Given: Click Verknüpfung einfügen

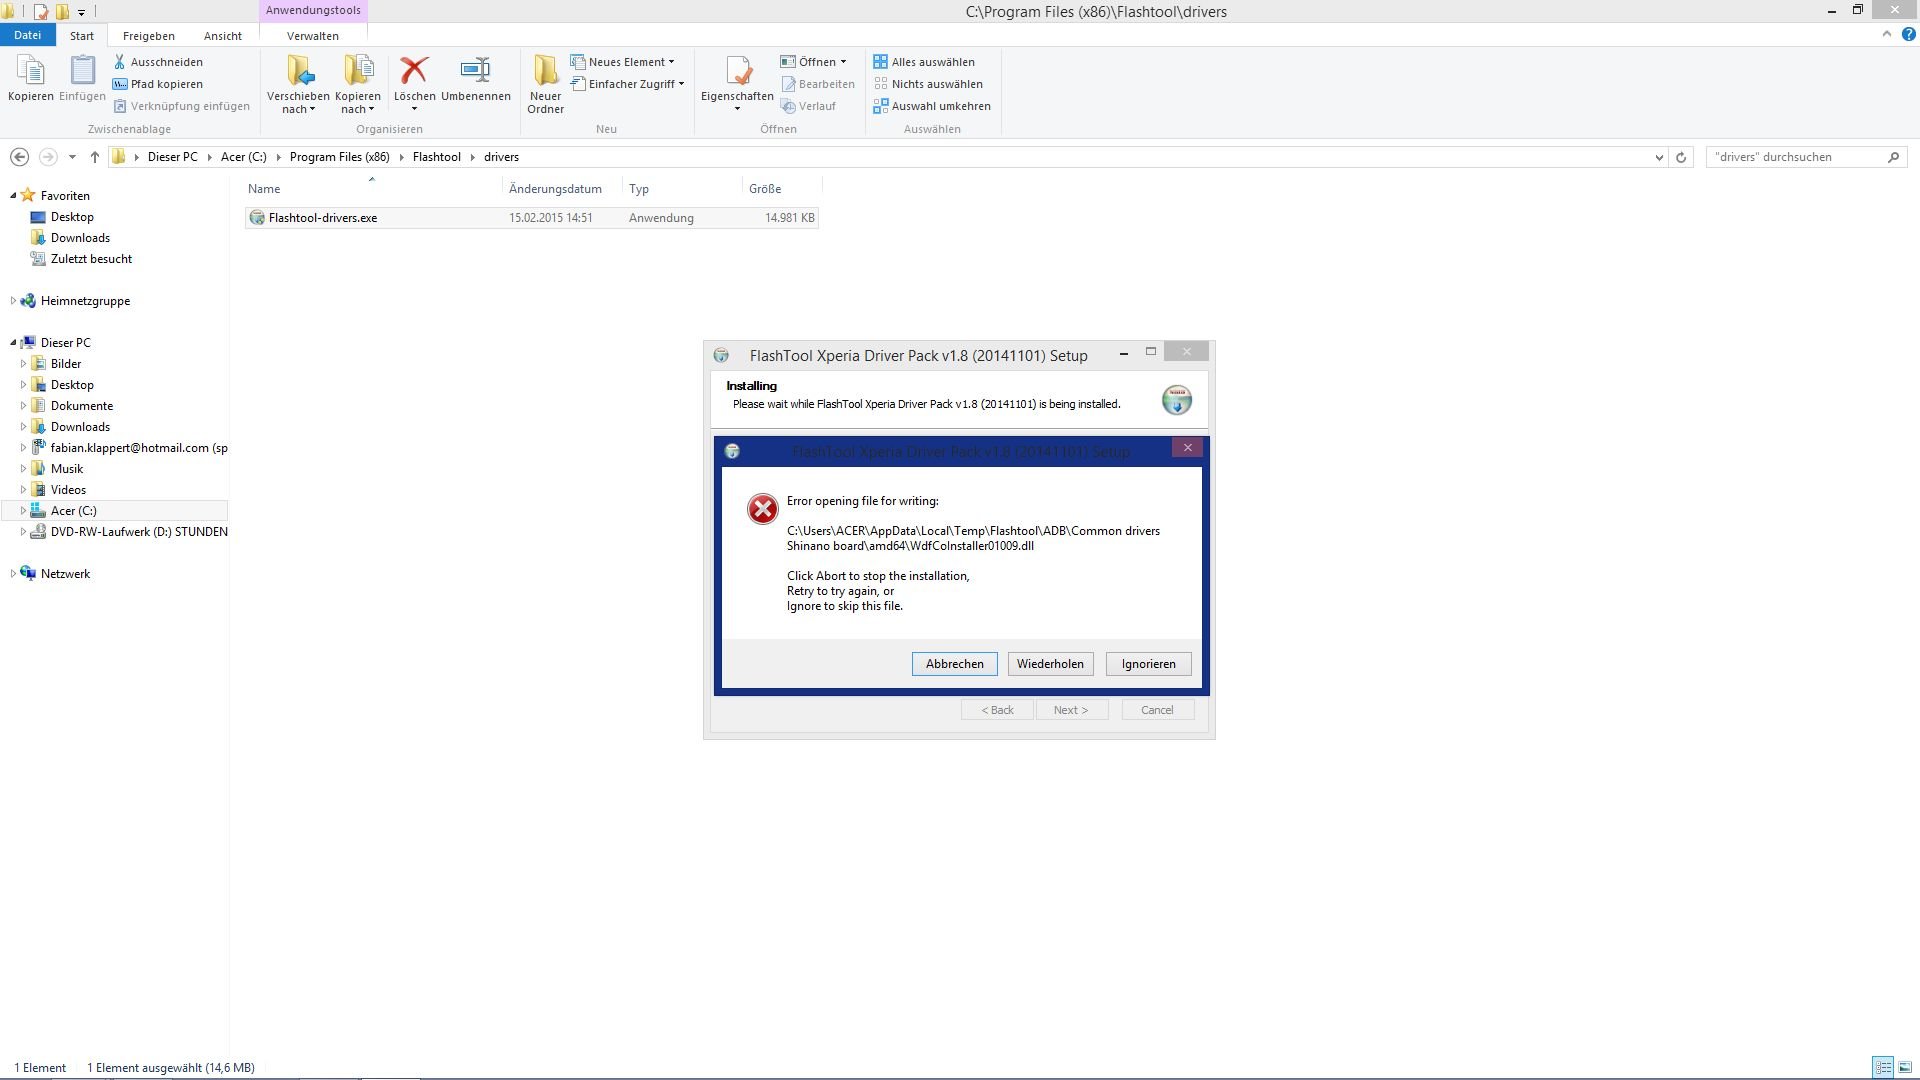Looking at the screenshot, I should tap(181, 106).
